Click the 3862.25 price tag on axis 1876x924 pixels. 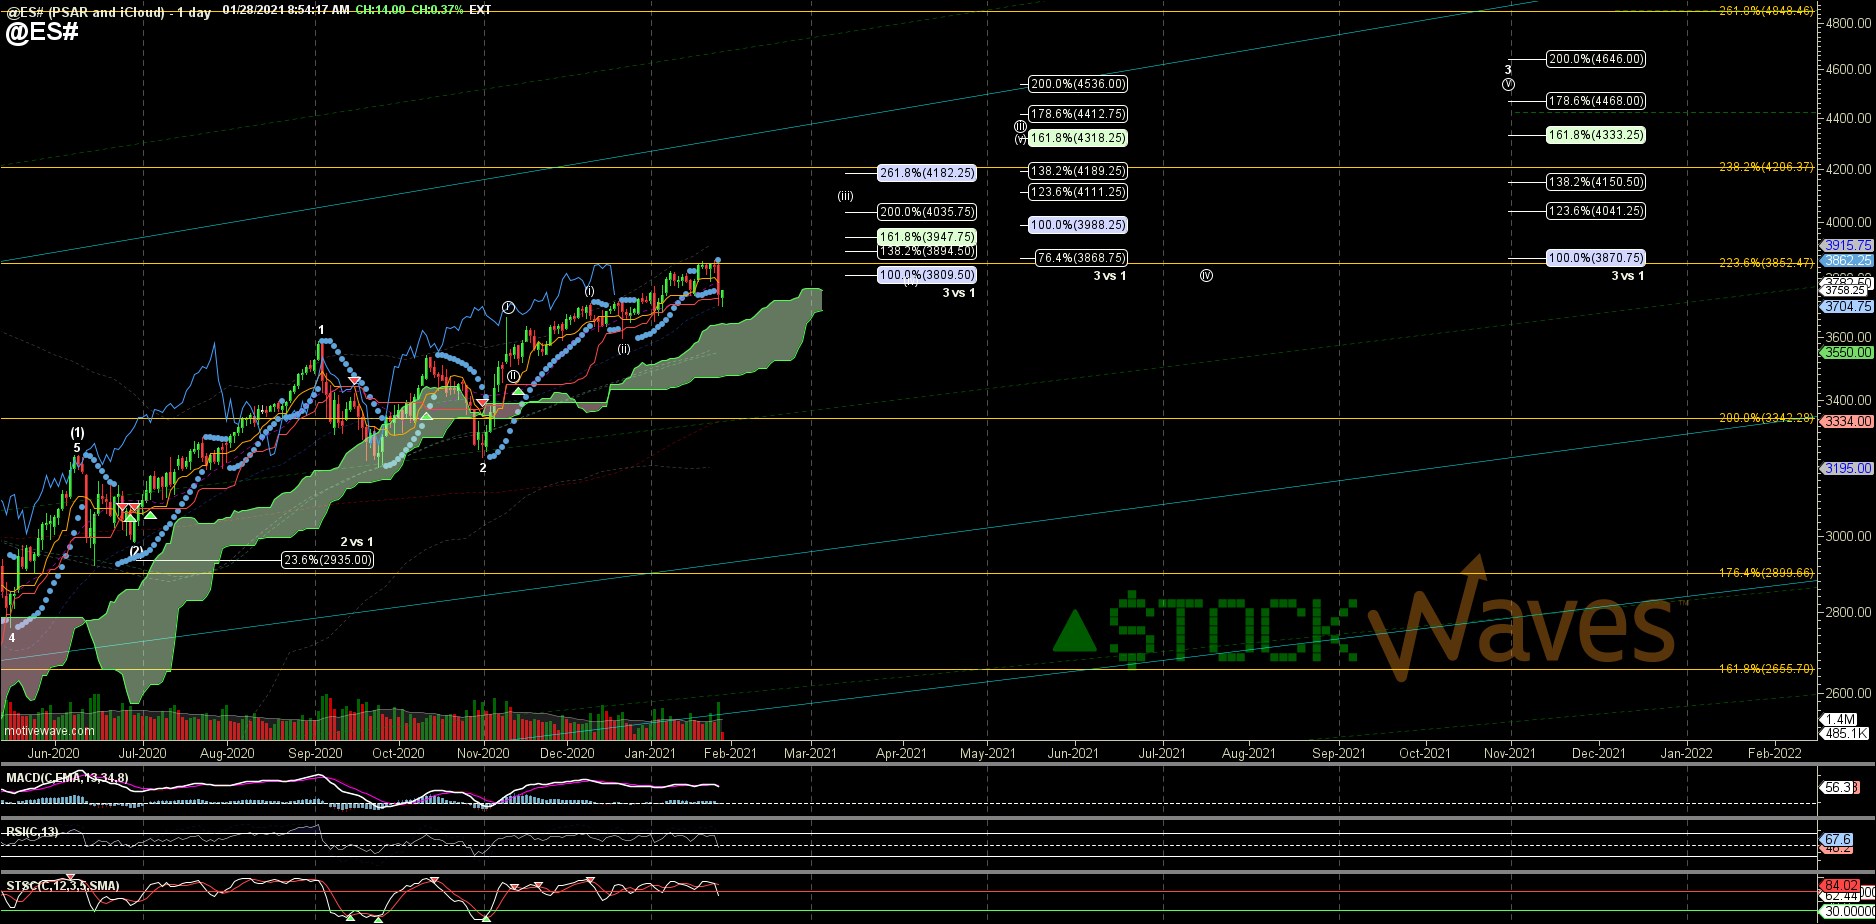[1847, 260]
